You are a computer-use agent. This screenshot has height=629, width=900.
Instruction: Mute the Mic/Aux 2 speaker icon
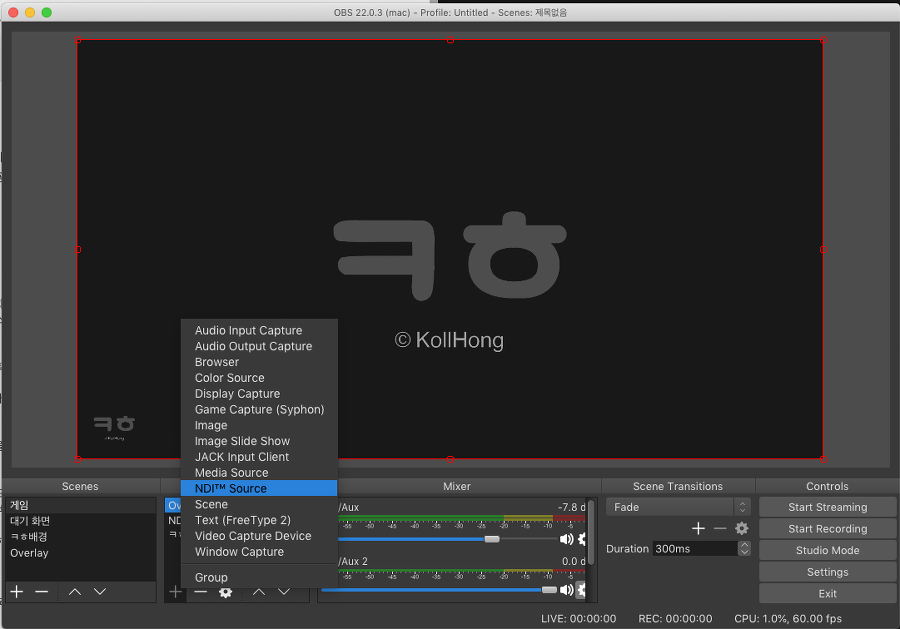[x=566, y=590]
